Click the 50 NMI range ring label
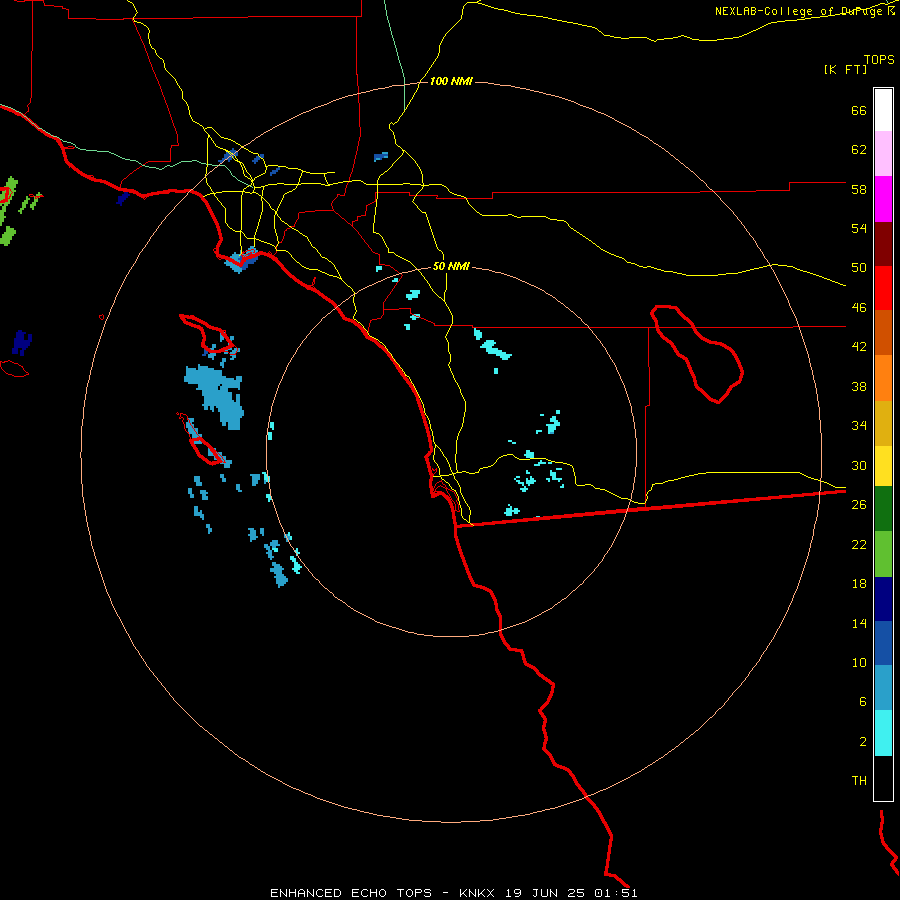 pyautogui.click(x=451, y=266)
